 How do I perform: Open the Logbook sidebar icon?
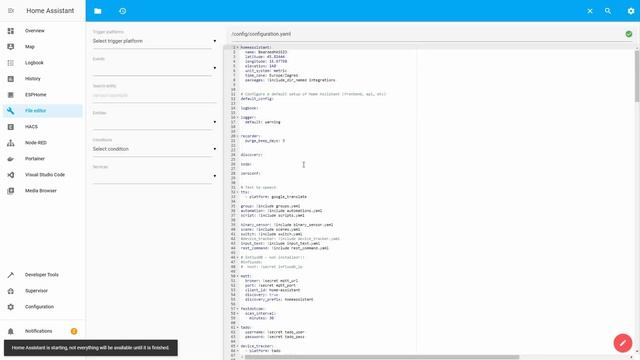11,63
